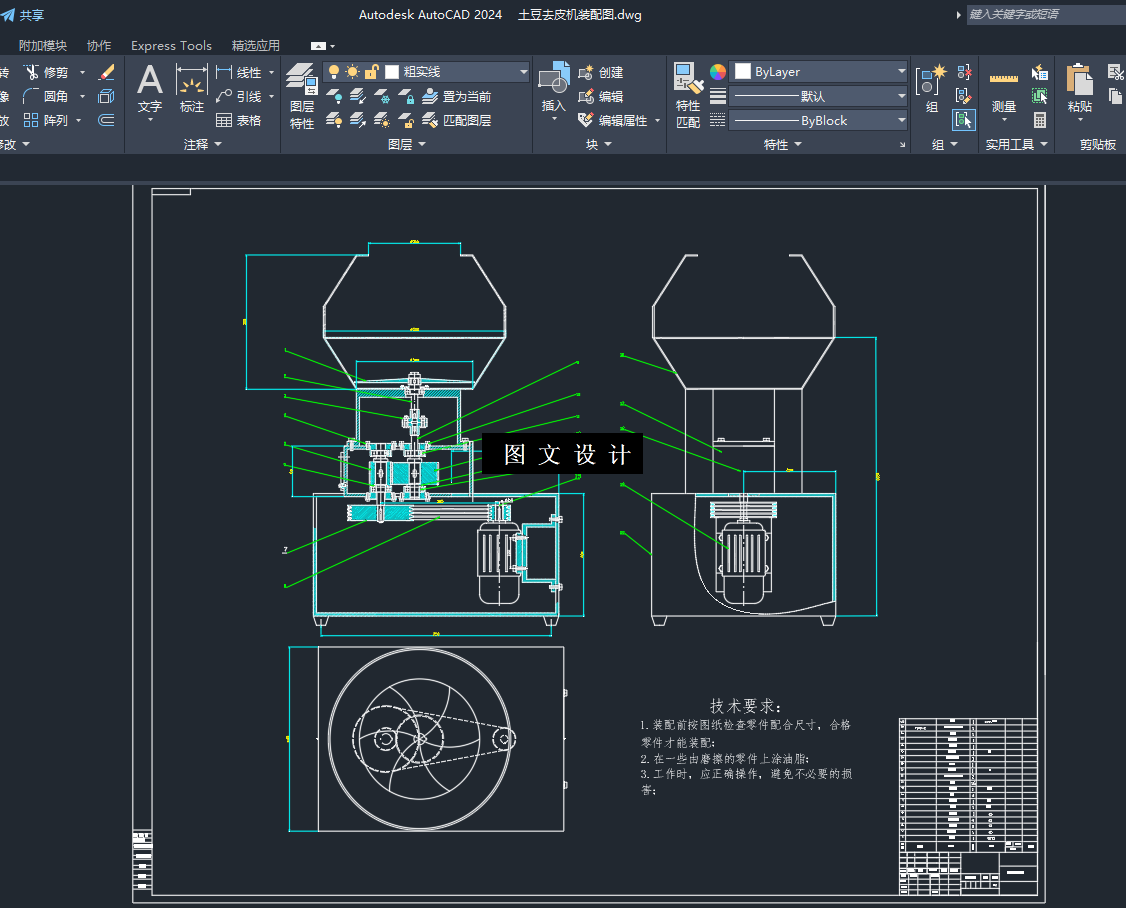Toggle layer lock icon for 粗实线
Image resolution: width=1126 pixels, height=908 pixels.
371,72
